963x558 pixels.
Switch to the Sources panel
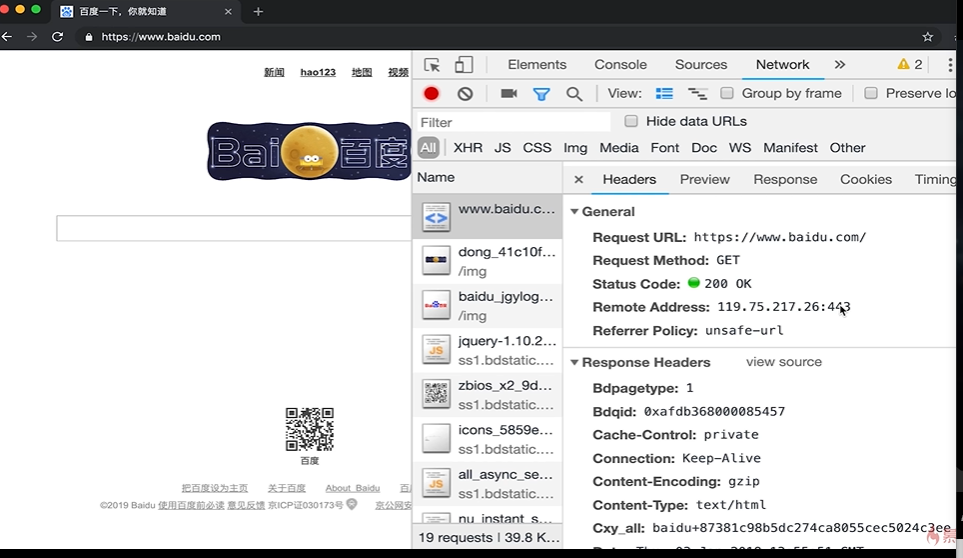point(701,64)
